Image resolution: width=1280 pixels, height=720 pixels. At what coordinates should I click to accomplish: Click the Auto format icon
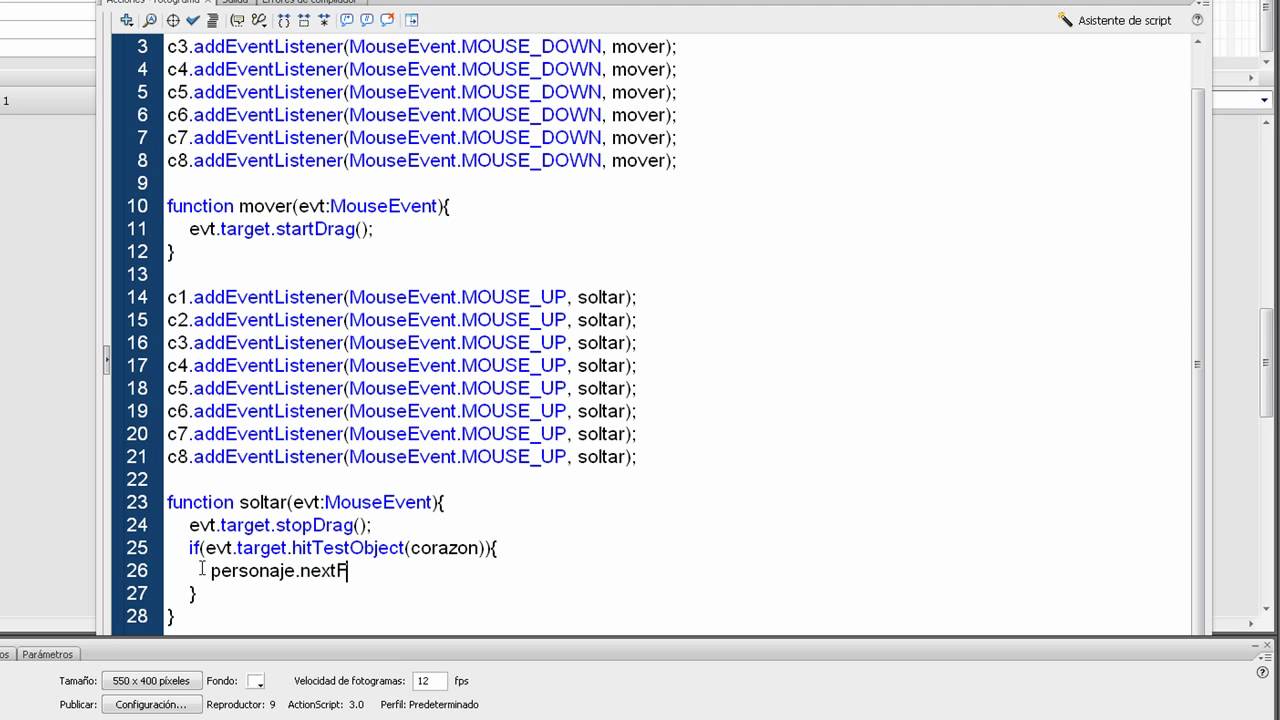(212, 20)
